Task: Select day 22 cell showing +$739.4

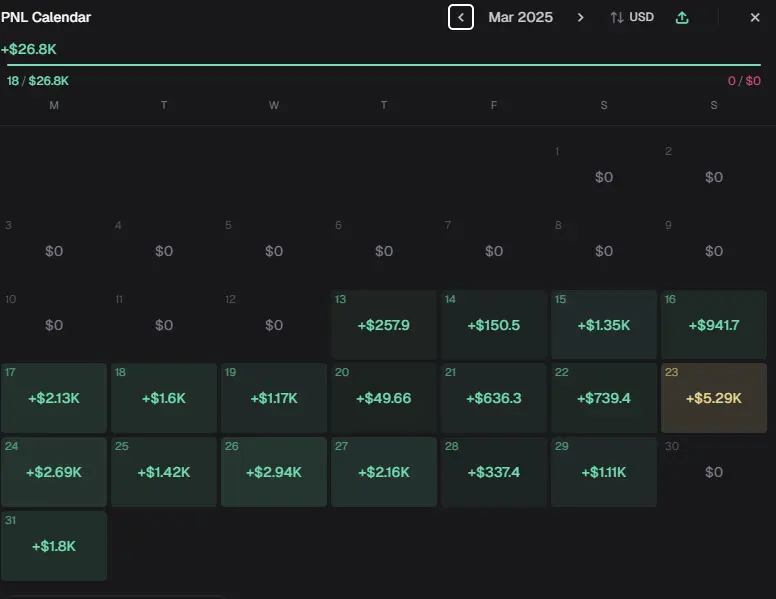Action: click(604, 398)
